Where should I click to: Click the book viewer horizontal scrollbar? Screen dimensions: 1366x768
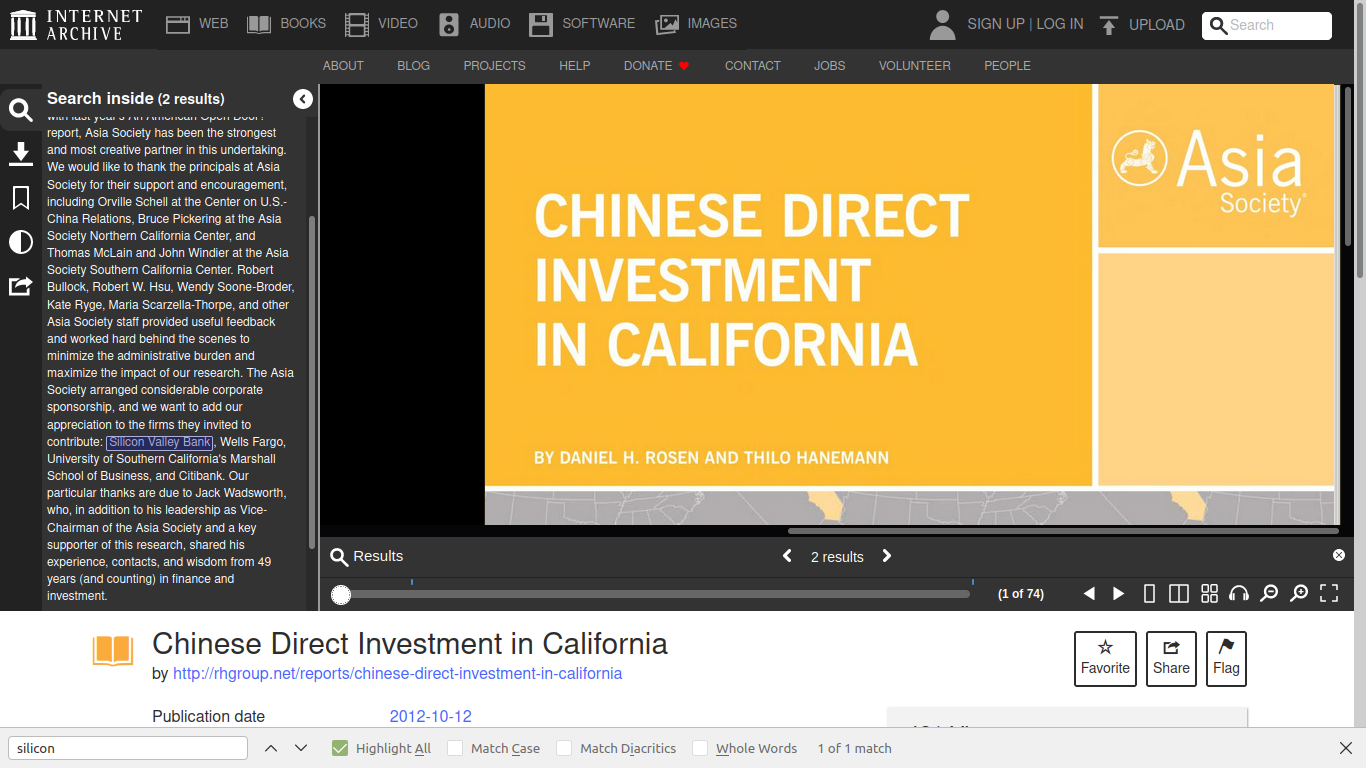(1063, 531)
